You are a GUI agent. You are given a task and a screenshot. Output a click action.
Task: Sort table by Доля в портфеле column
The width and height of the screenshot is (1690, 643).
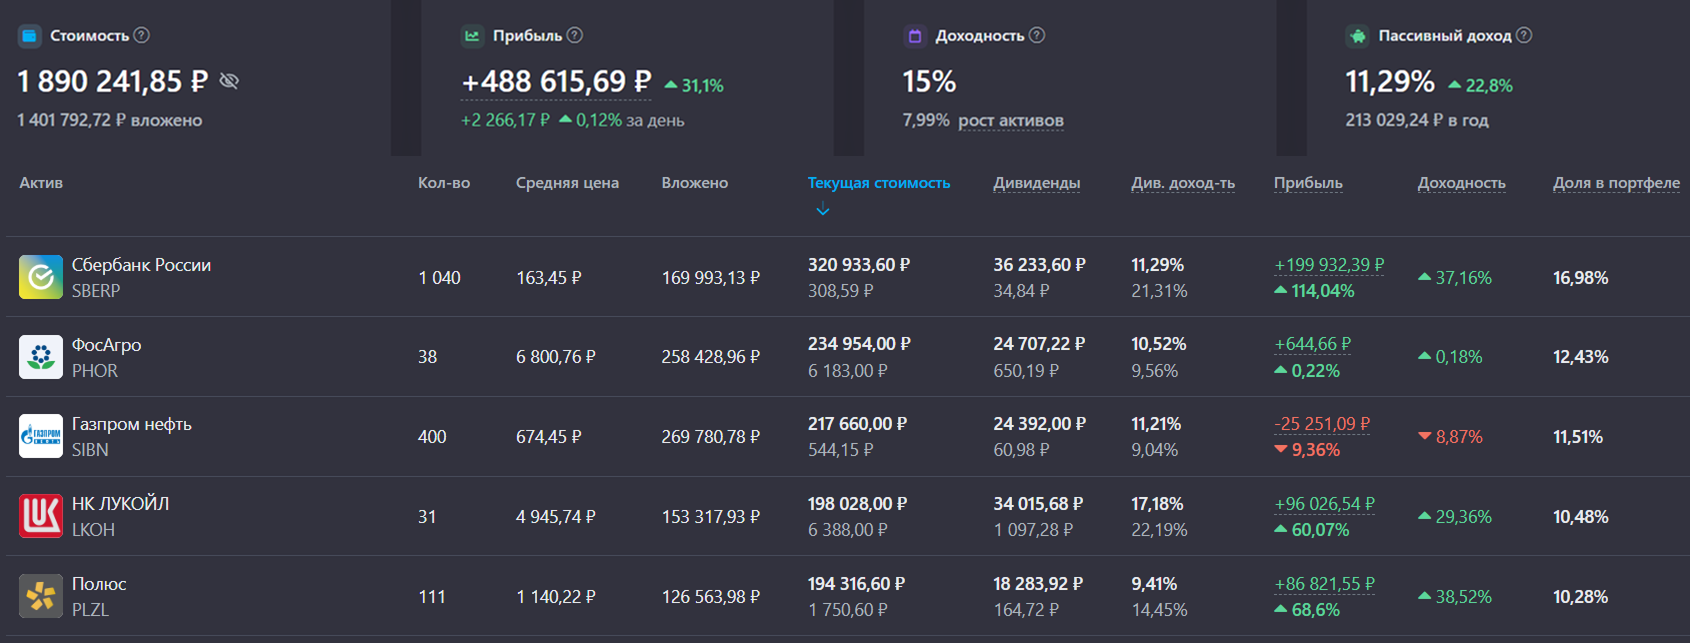coord(1616,183)
